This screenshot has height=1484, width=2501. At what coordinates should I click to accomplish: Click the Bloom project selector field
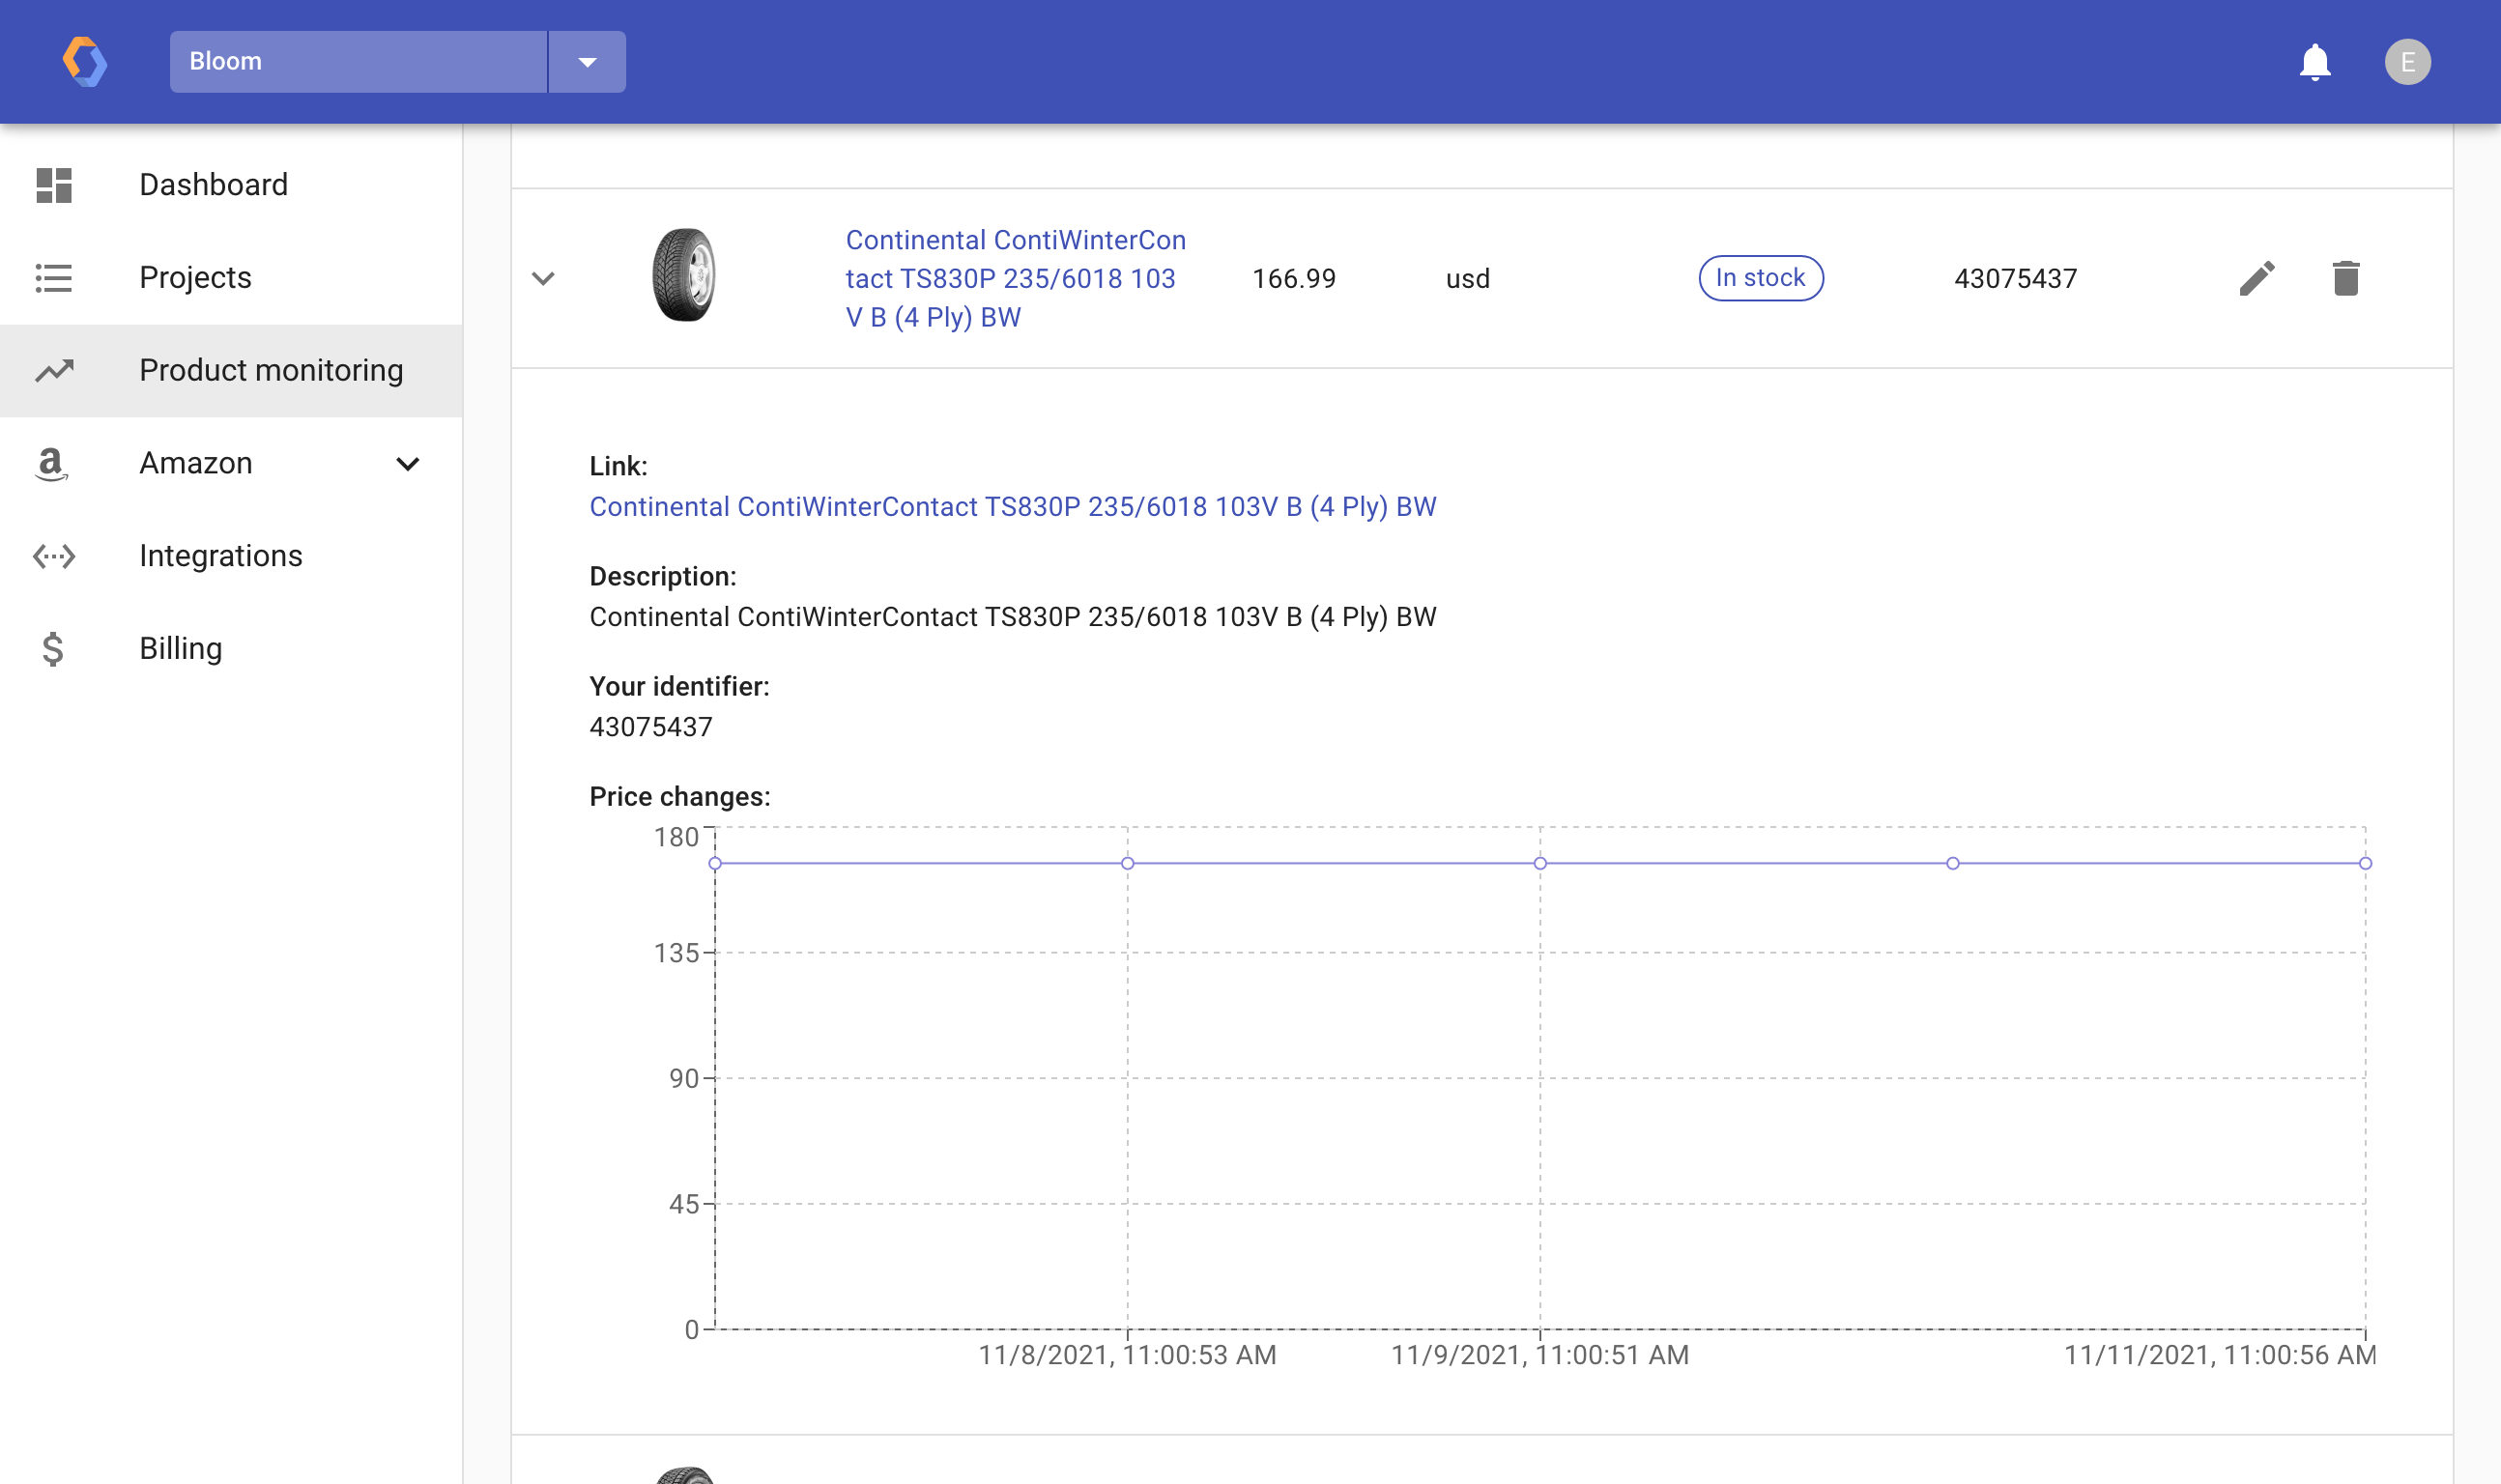click(x=358, y=62)
